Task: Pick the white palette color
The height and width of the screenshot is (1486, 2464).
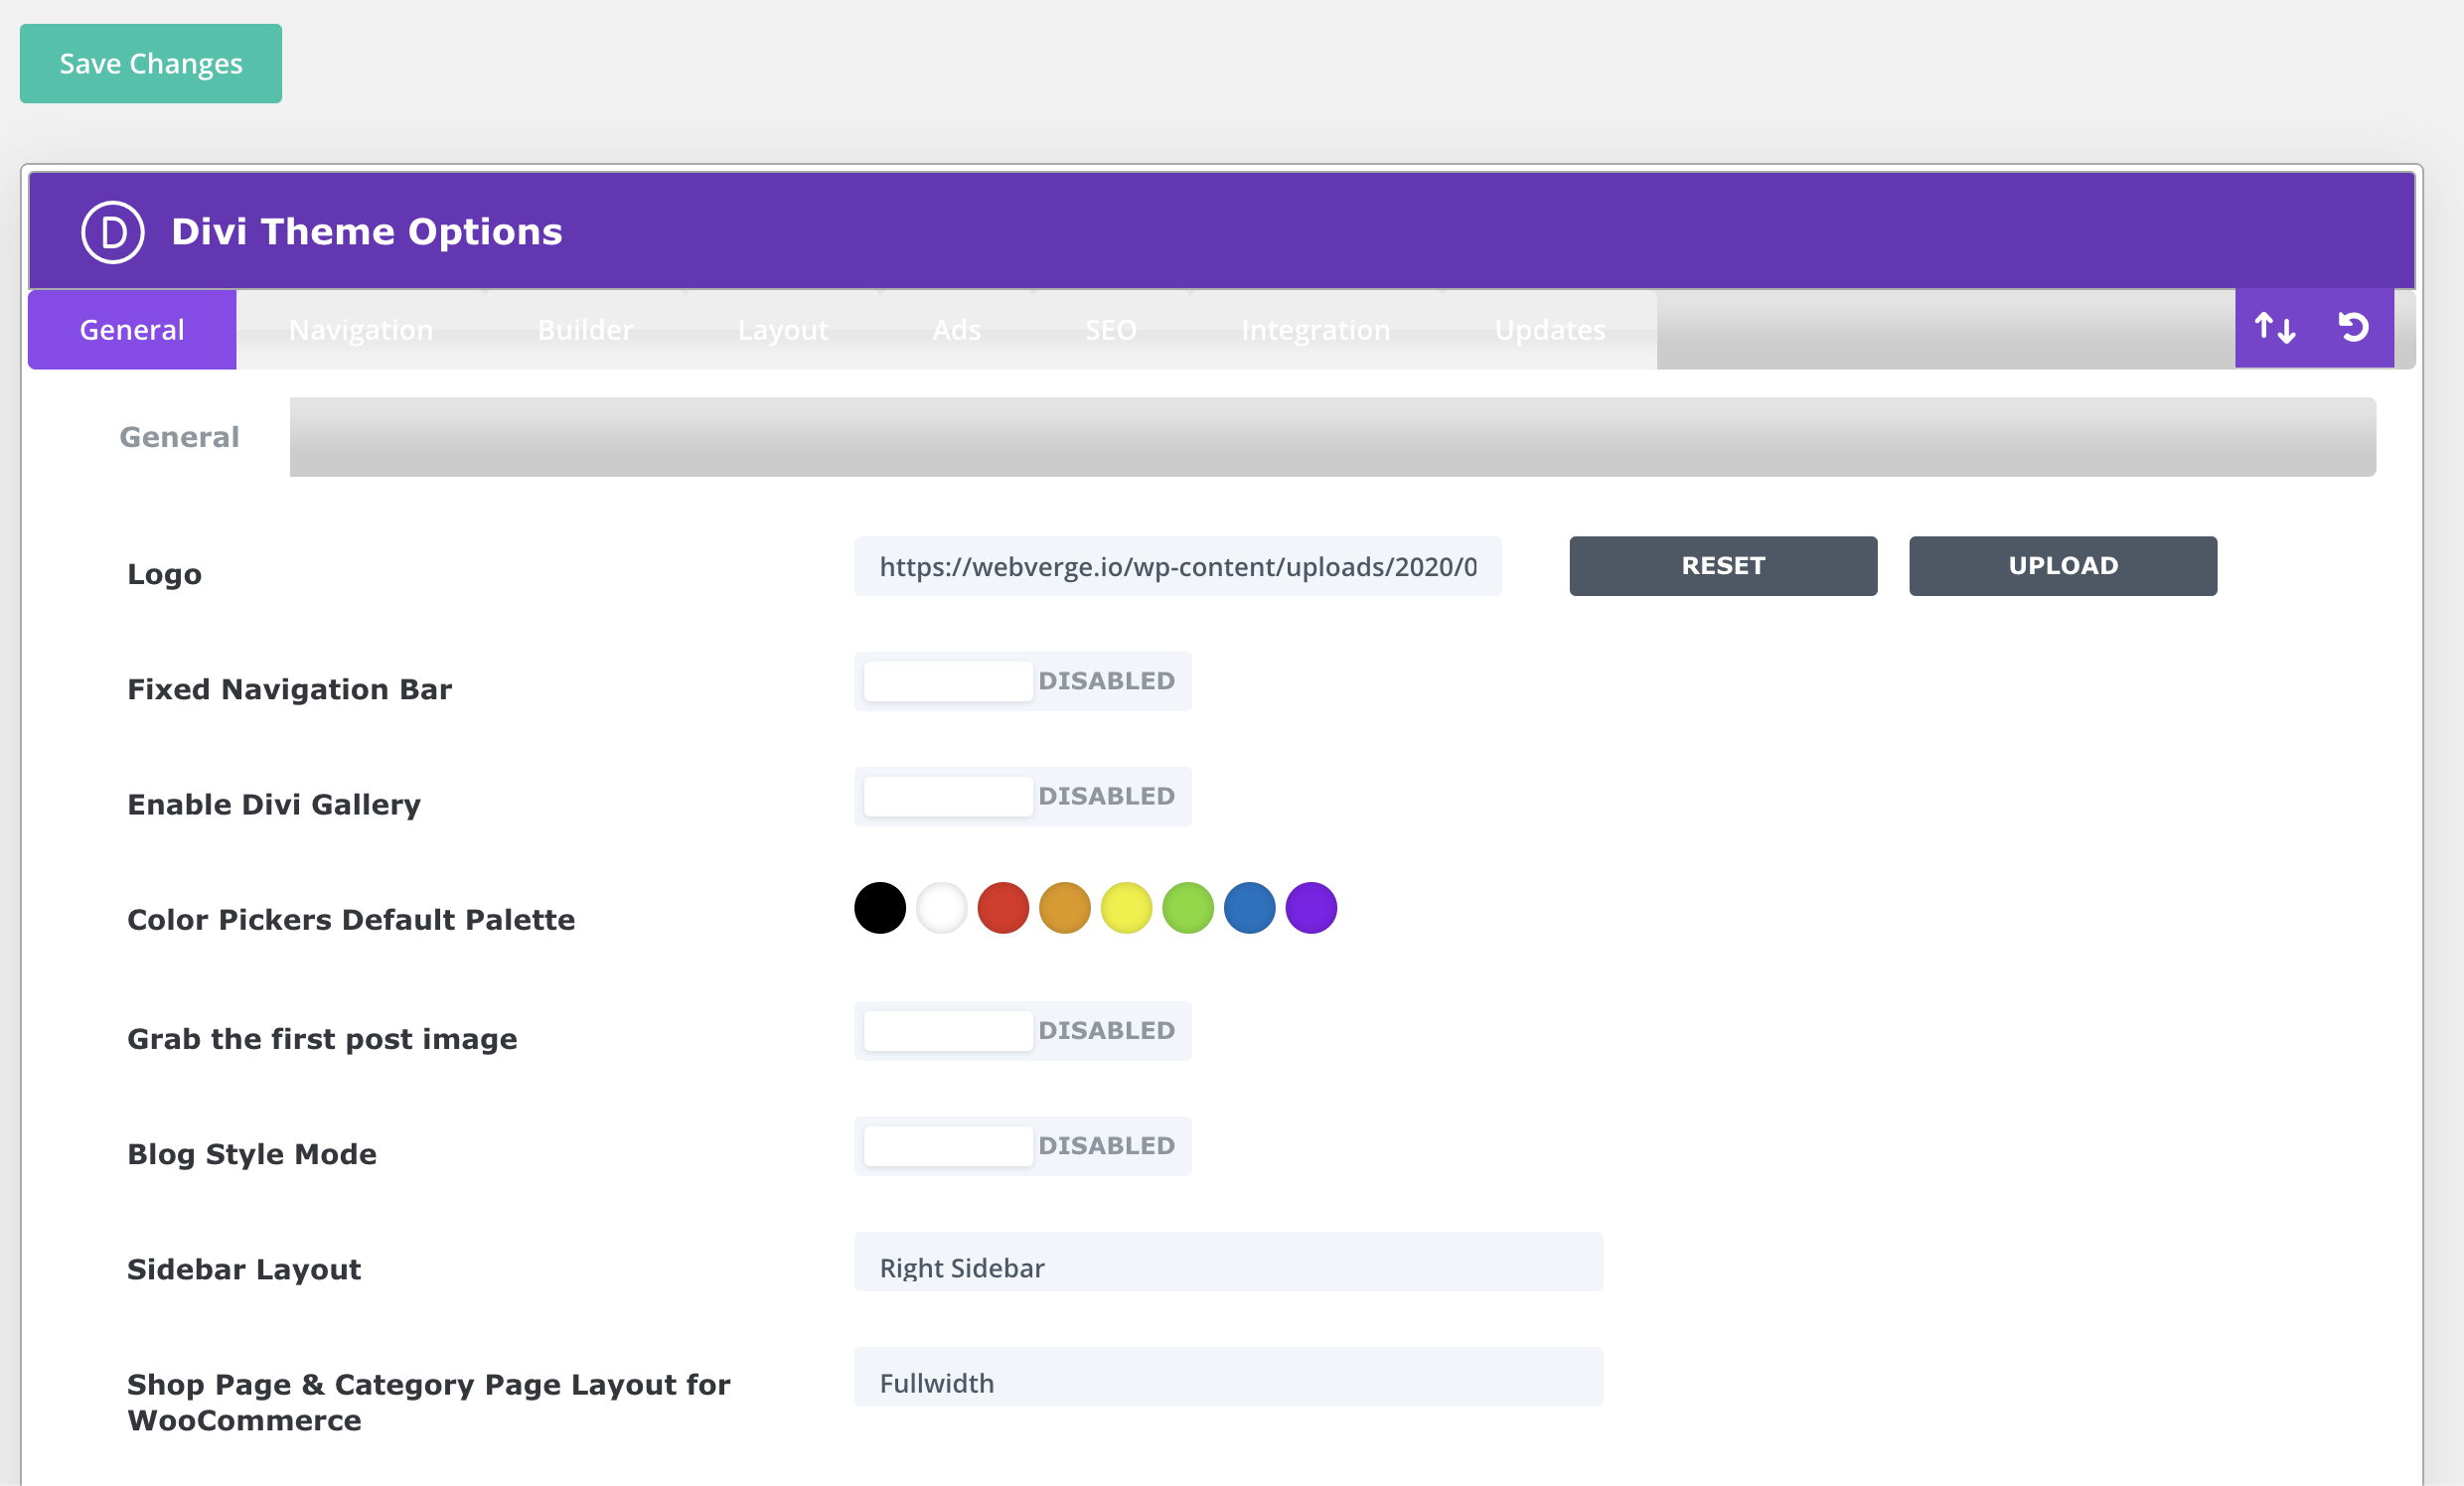Action: pyautogui.click(x=942, y=908)
